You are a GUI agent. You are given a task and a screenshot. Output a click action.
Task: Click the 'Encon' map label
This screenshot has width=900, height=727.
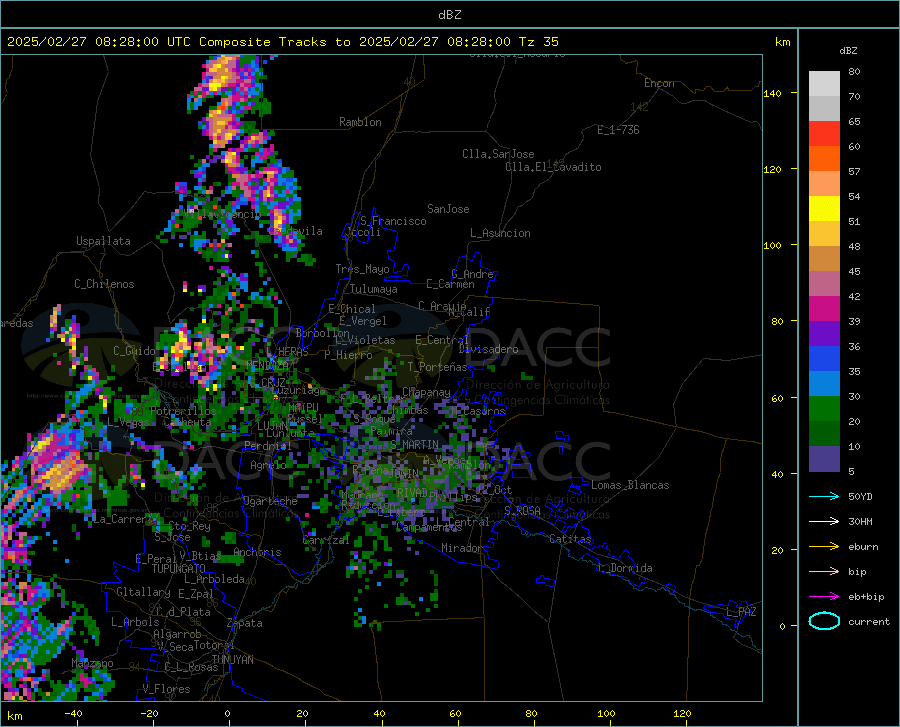pos(659,83)
